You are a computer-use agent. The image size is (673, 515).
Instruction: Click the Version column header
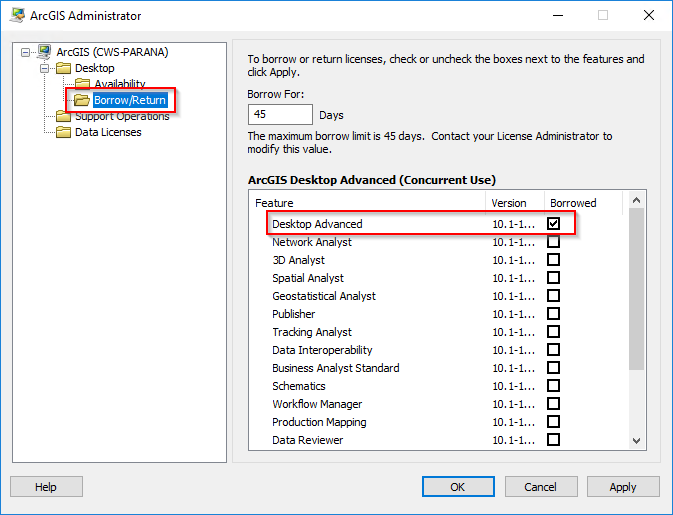(515, 203)
